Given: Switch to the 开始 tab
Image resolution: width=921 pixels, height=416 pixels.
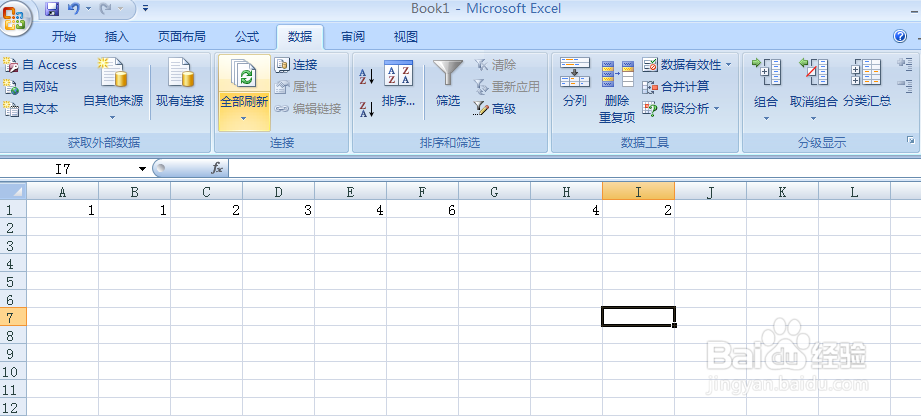Looking at the screenshot, I should pos(64,37).
